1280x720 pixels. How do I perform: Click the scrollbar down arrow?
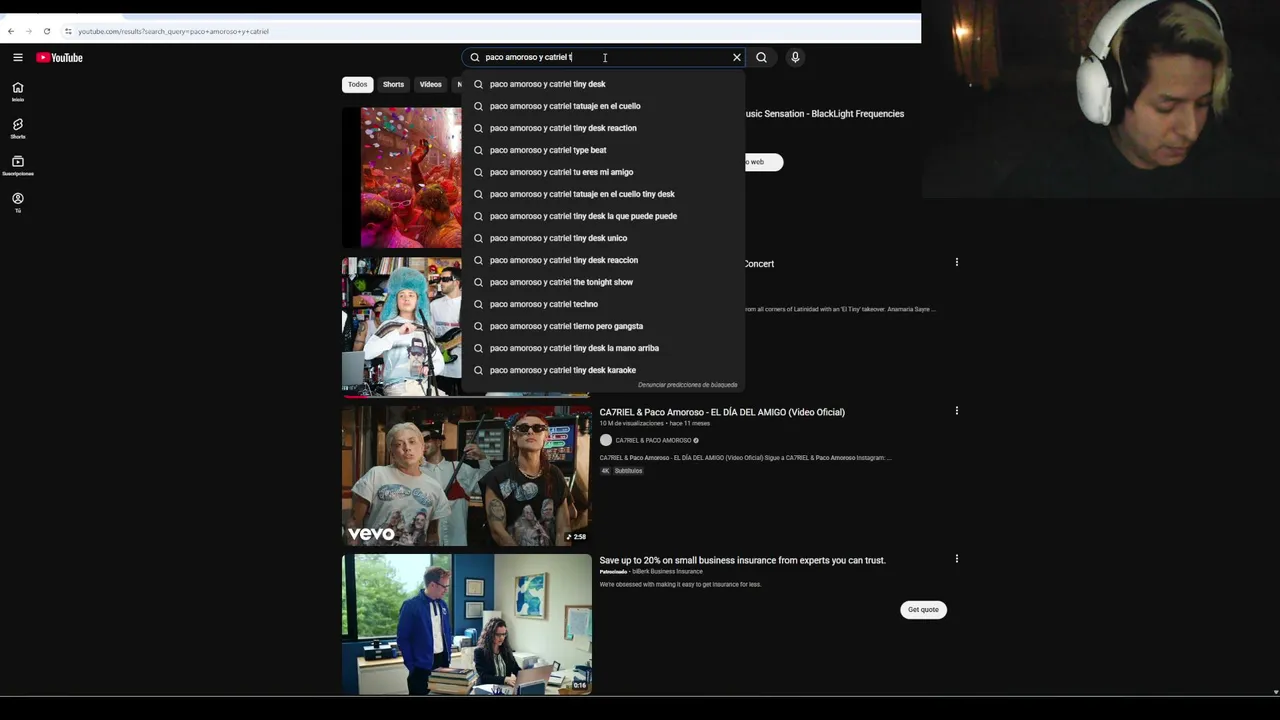click(1275, 692)
